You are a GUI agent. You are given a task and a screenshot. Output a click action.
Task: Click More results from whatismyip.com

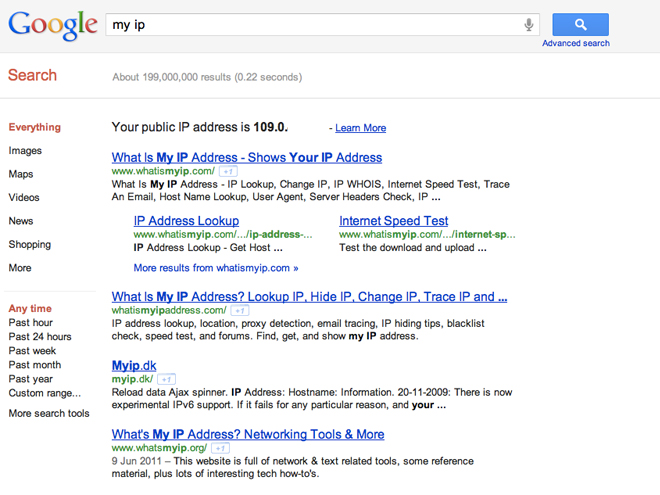pos(216,268)
